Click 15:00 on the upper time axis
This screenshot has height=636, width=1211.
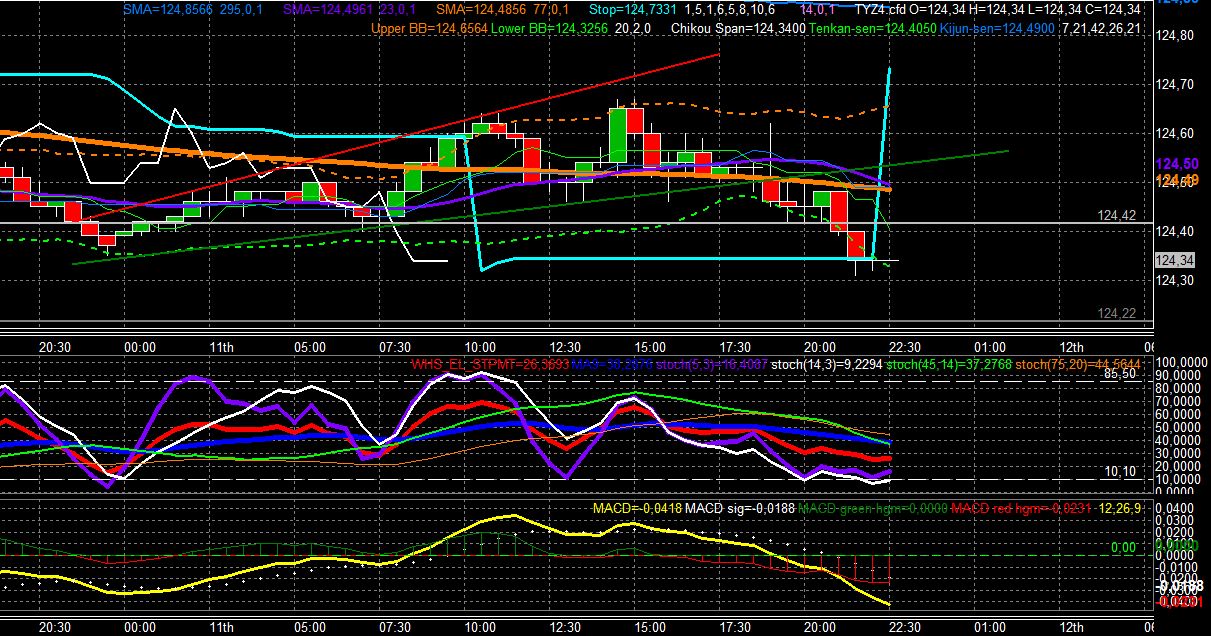point(651,347)
